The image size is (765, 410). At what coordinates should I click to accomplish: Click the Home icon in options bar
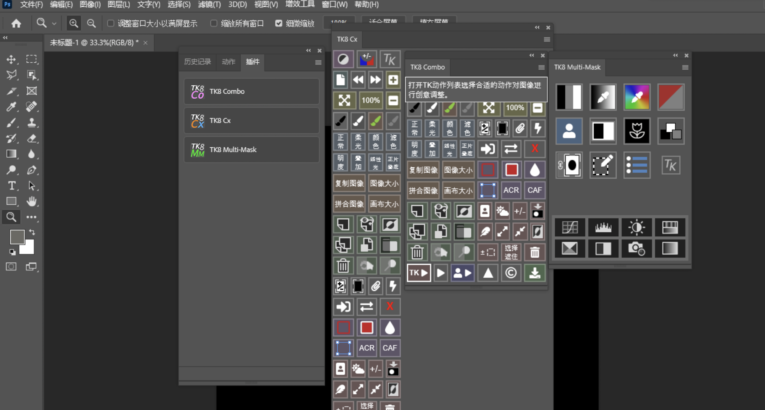click(16, 23)
